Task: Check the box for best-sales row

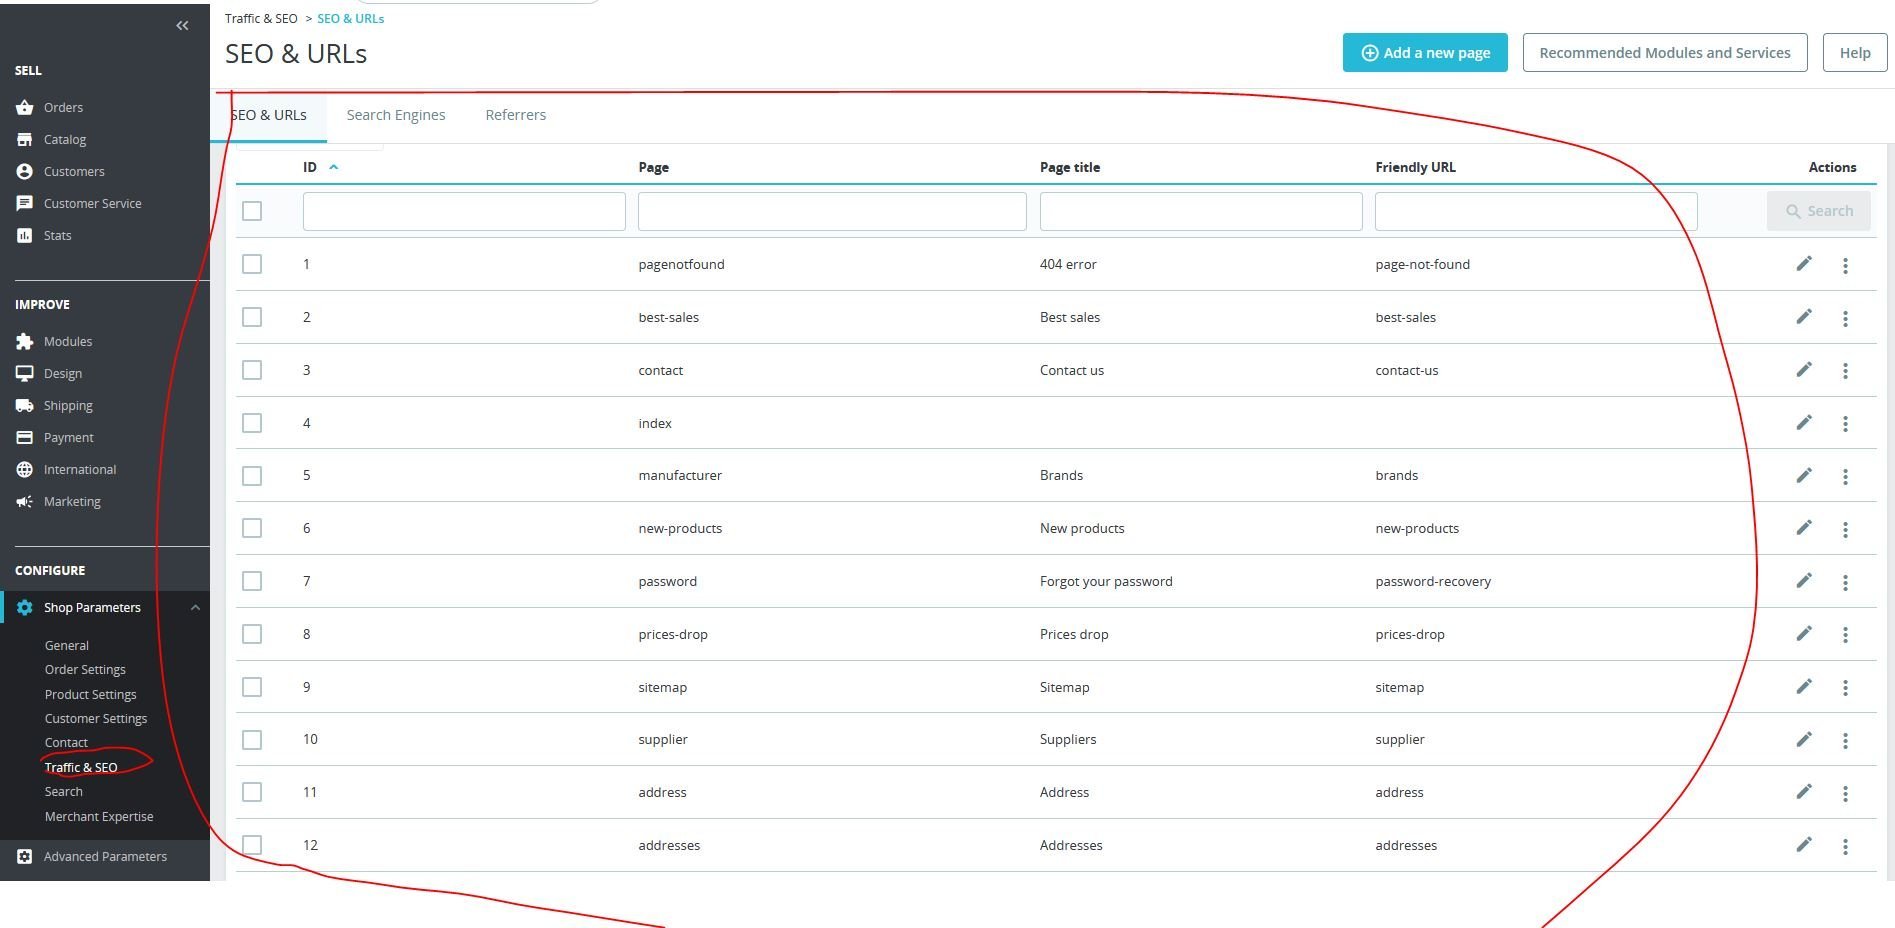Action: click(252, 317)
